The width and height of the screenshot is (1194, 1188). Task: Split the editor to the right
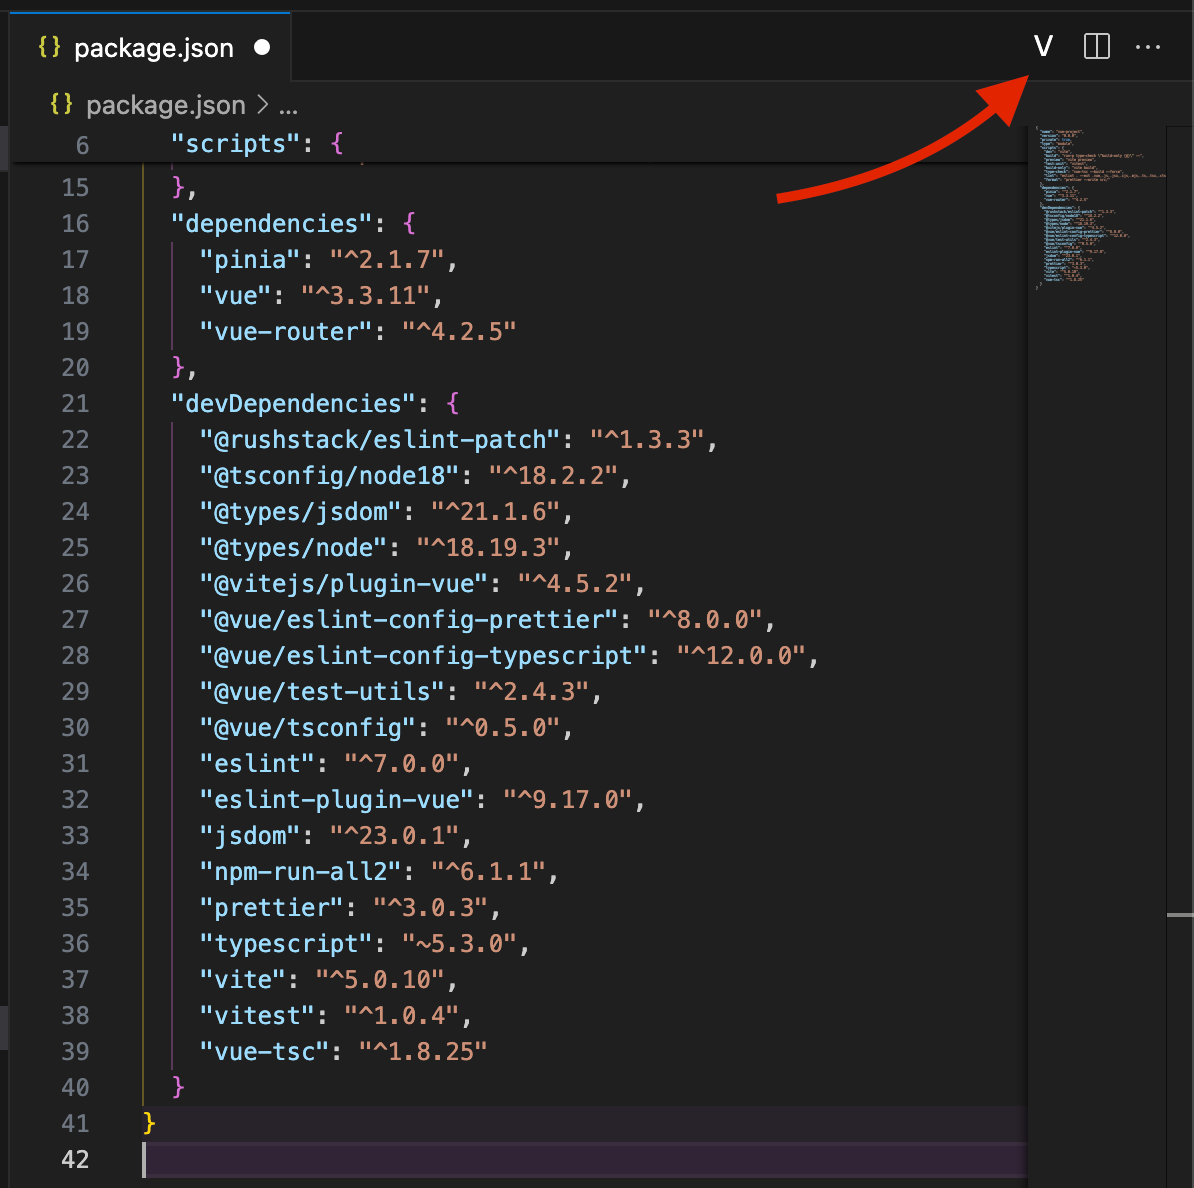[1097, 47]
